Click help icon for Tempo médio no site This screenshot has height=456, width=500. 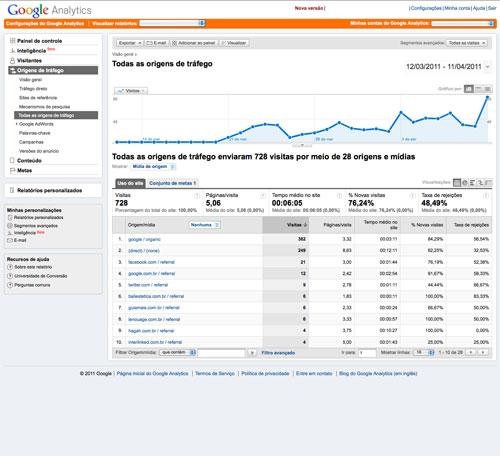(x=339, y=196)
